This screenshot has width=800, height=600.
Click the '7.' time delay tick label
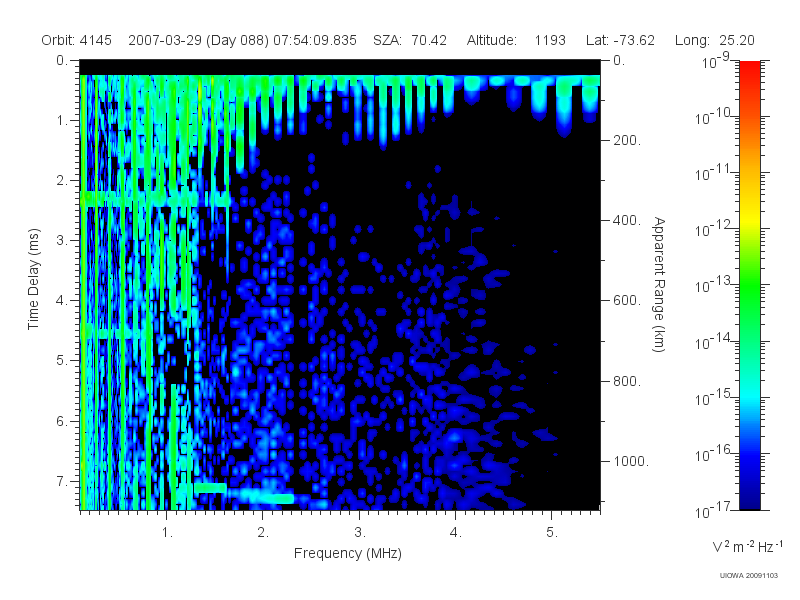coord(62,481)
